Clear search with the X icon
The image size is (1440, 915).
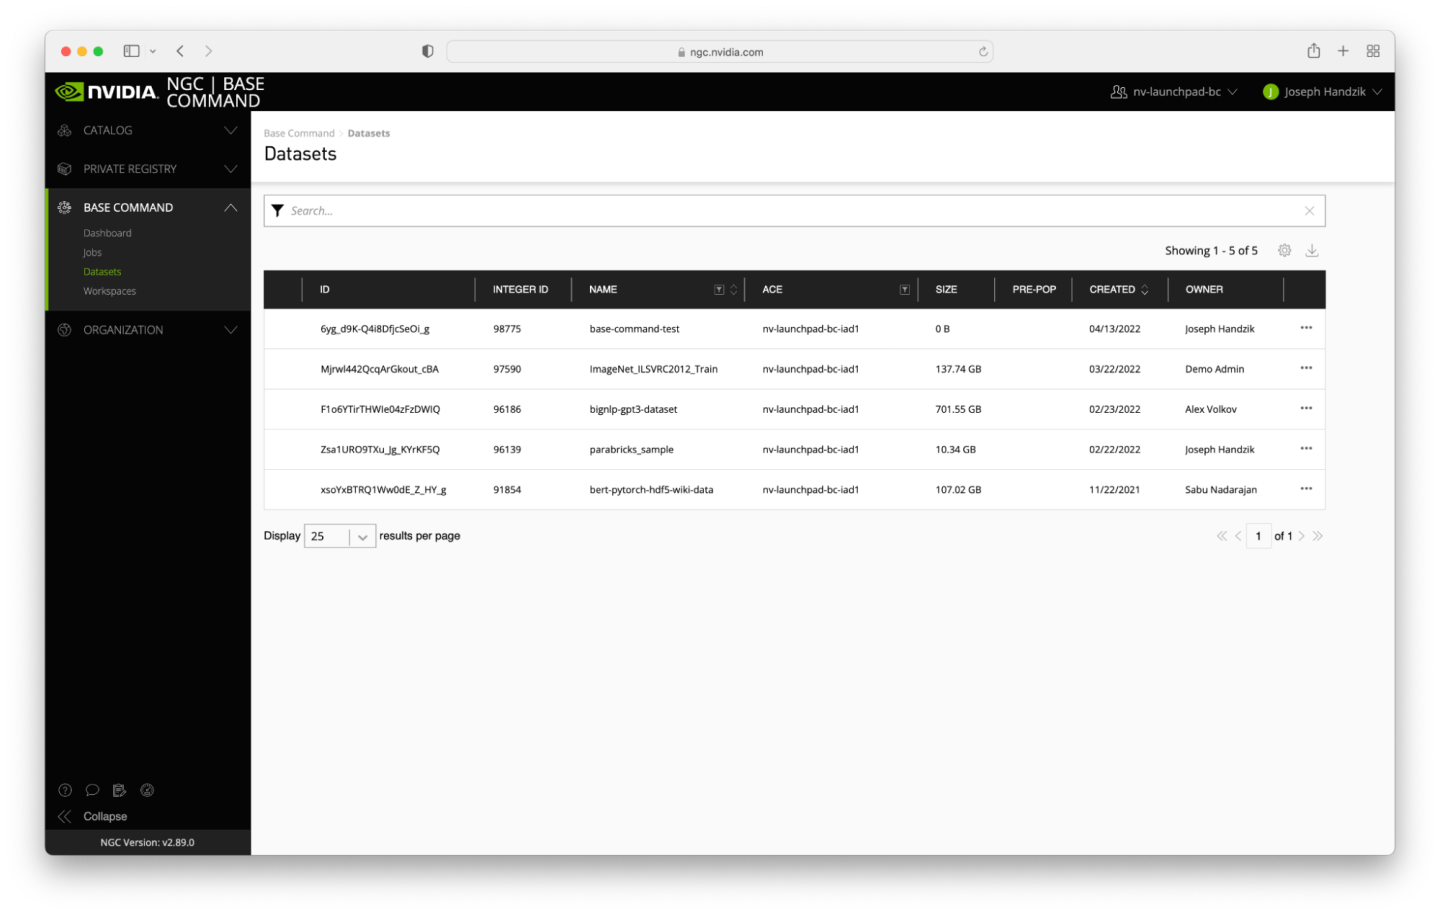[x=1309, y=211]
